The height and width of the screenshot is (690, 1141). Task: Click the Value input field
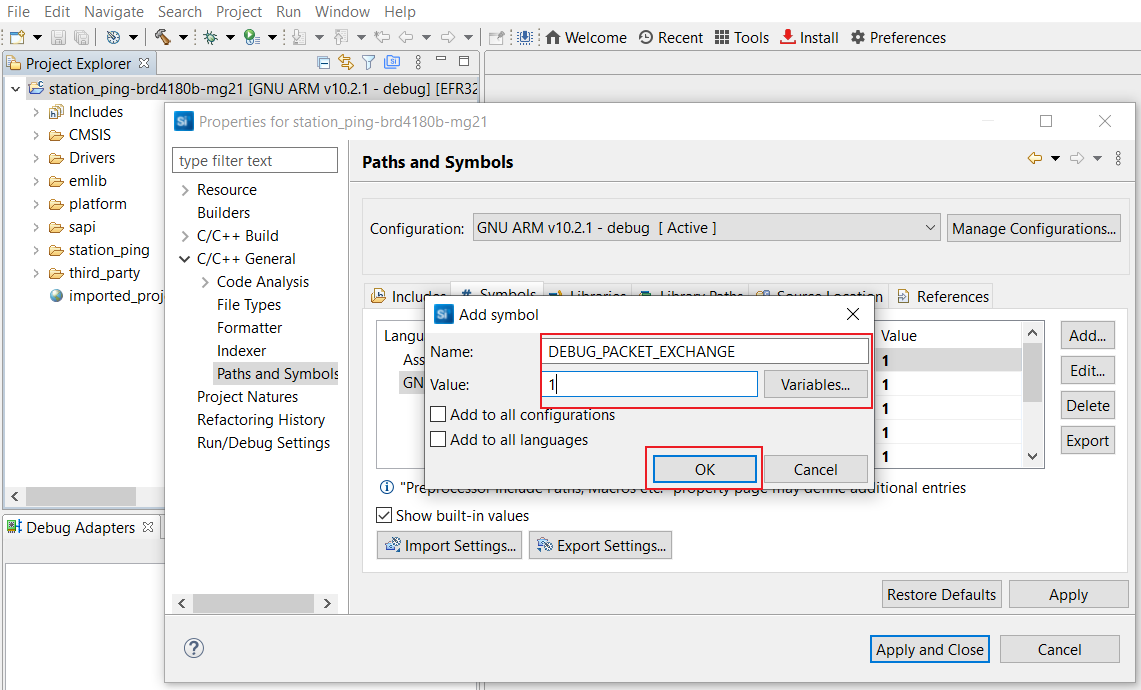coord(650,384)
